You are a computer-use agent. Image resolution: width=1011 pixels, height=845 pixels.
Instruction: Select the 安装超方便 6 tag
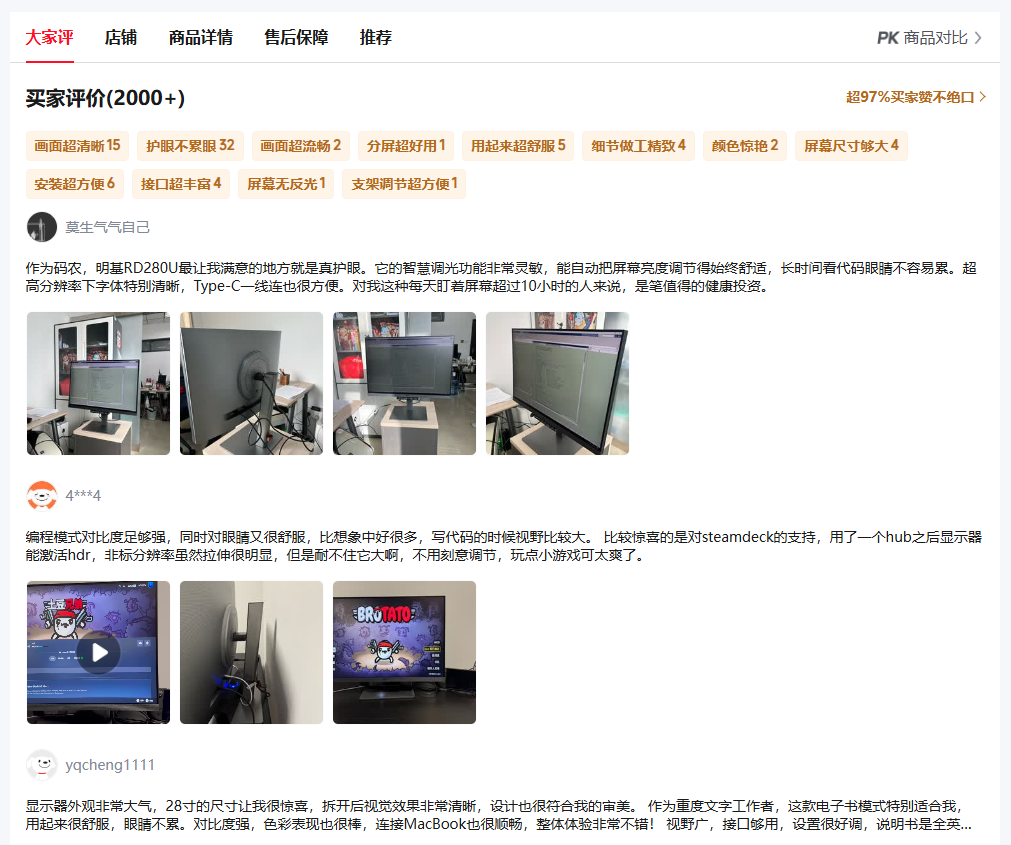click(75, 184)
